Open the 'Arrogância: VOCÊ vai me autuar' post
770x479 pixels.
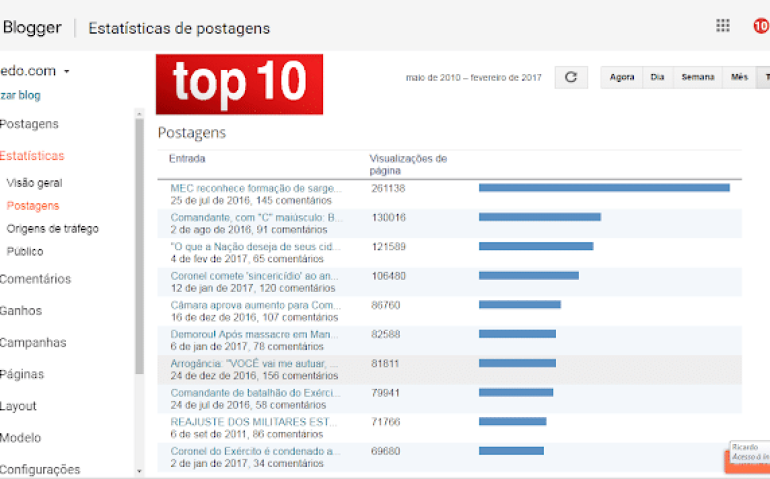[254, 364]
